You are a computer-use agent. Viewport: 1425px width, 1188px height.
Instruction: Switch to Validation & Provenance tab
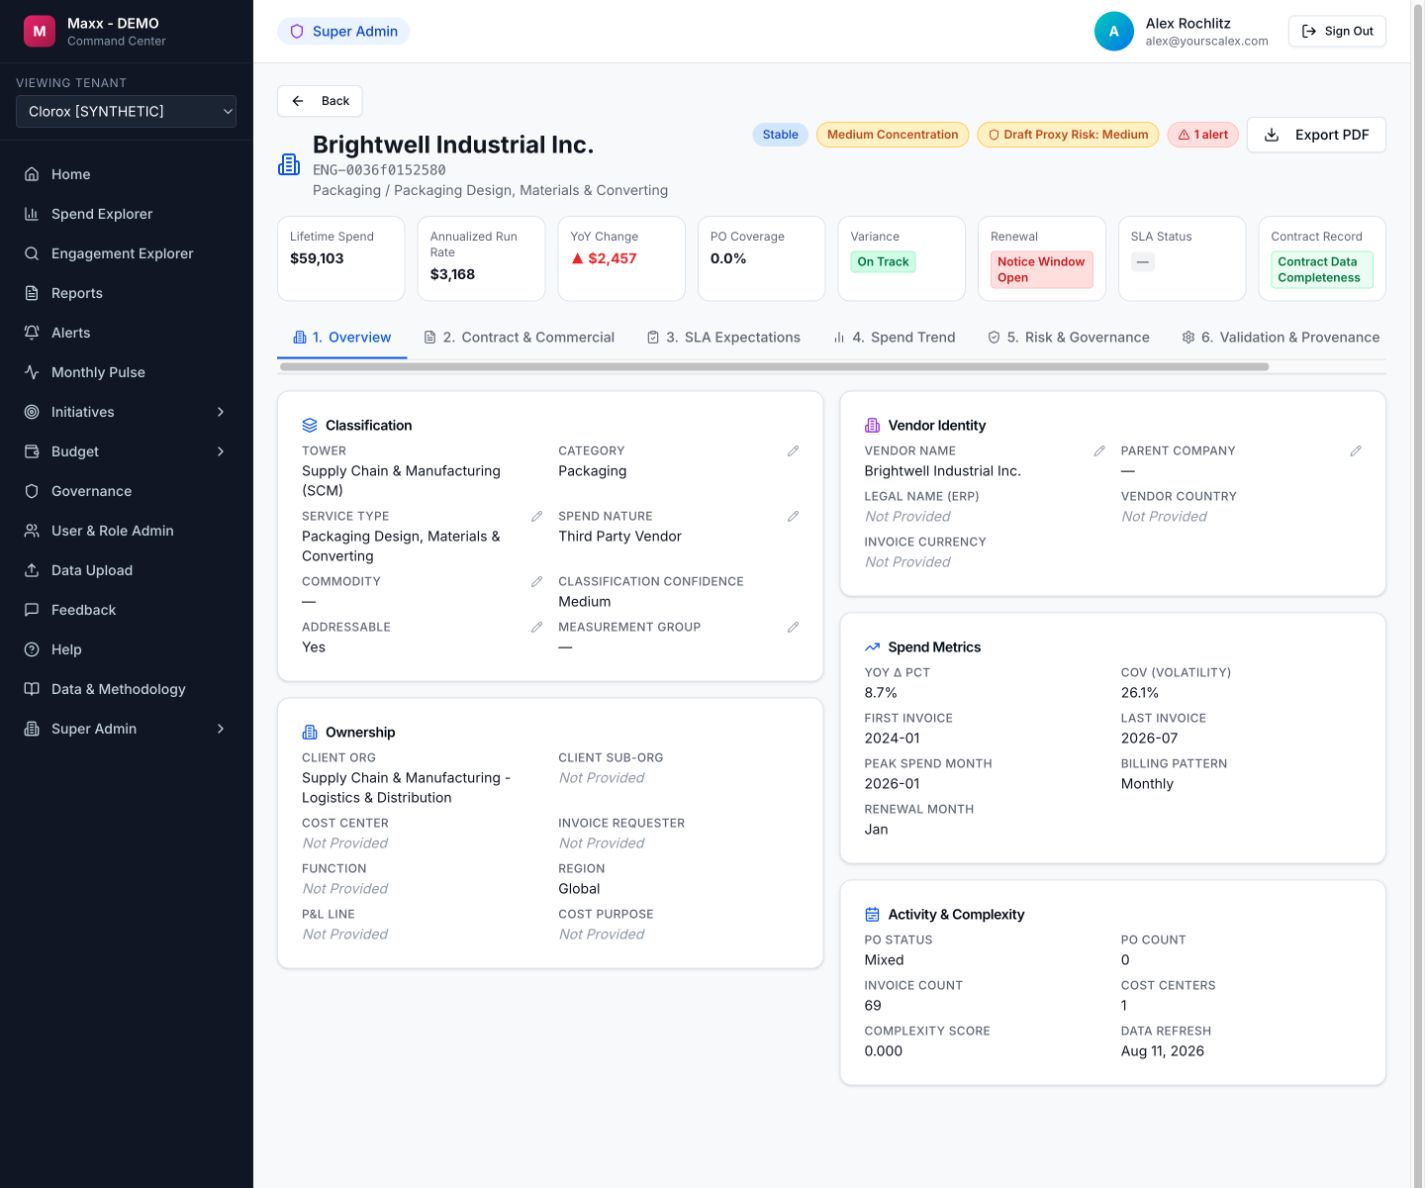1280,337
